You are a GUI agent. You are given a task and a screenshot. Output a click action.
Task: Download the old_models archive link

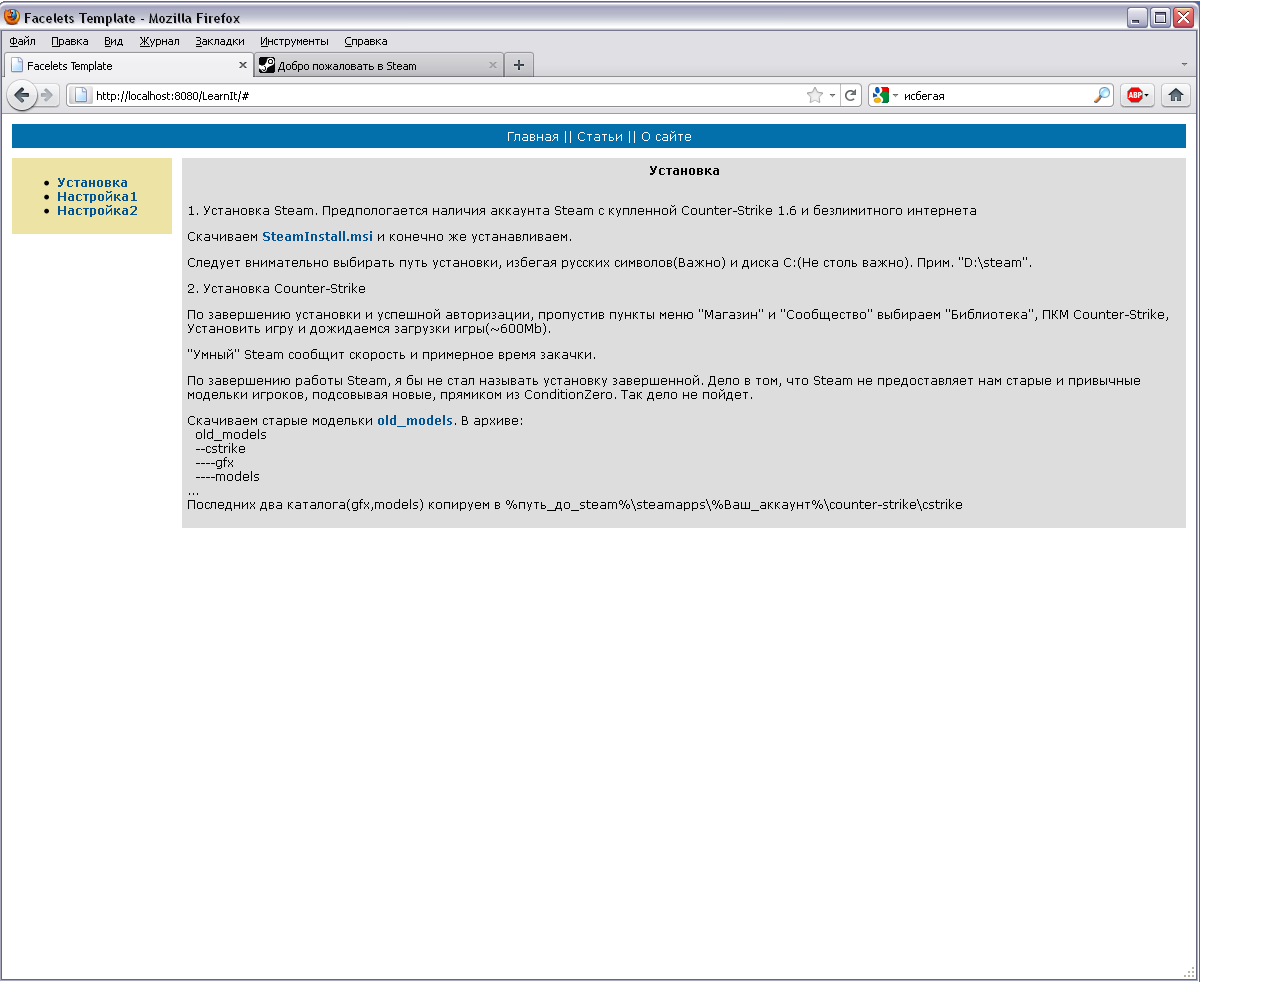(x=415, y=421)
